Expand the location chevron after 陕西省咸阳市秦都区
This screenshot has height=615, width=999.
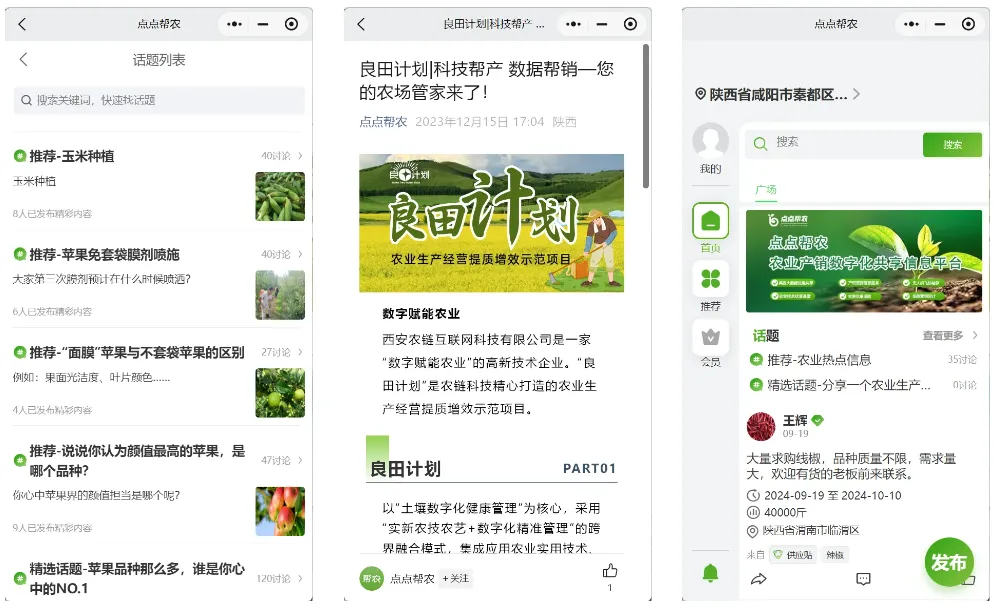point(856,94)
